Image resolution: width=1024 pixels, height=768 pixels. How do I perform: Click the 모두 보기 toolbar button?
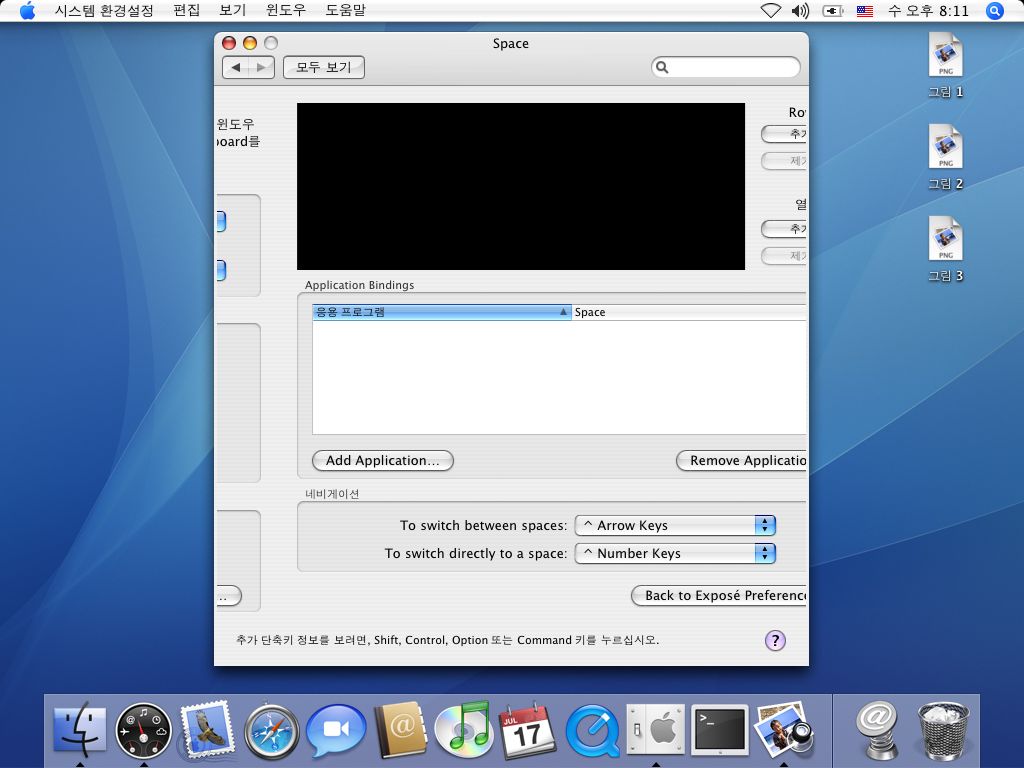tap(324, 67)
